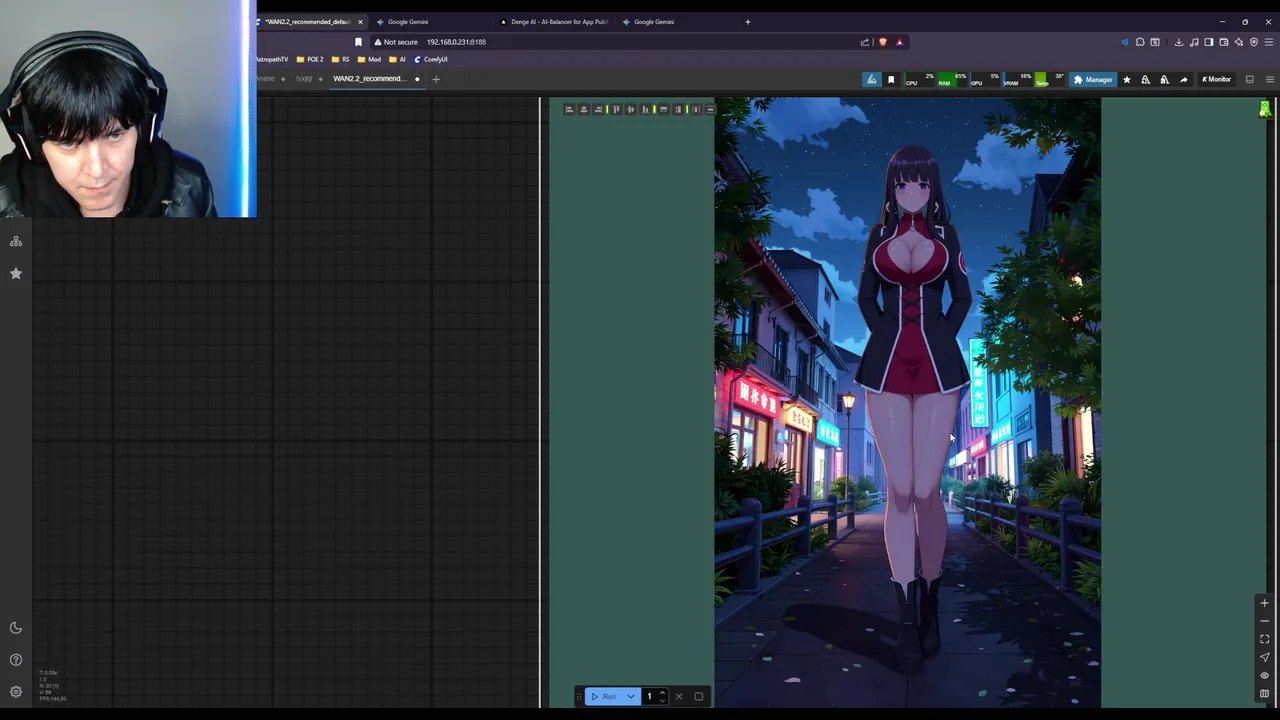Click the Brave Shields lion icon
Screen dimensions: 1280x720
click(x=882, y=42)
